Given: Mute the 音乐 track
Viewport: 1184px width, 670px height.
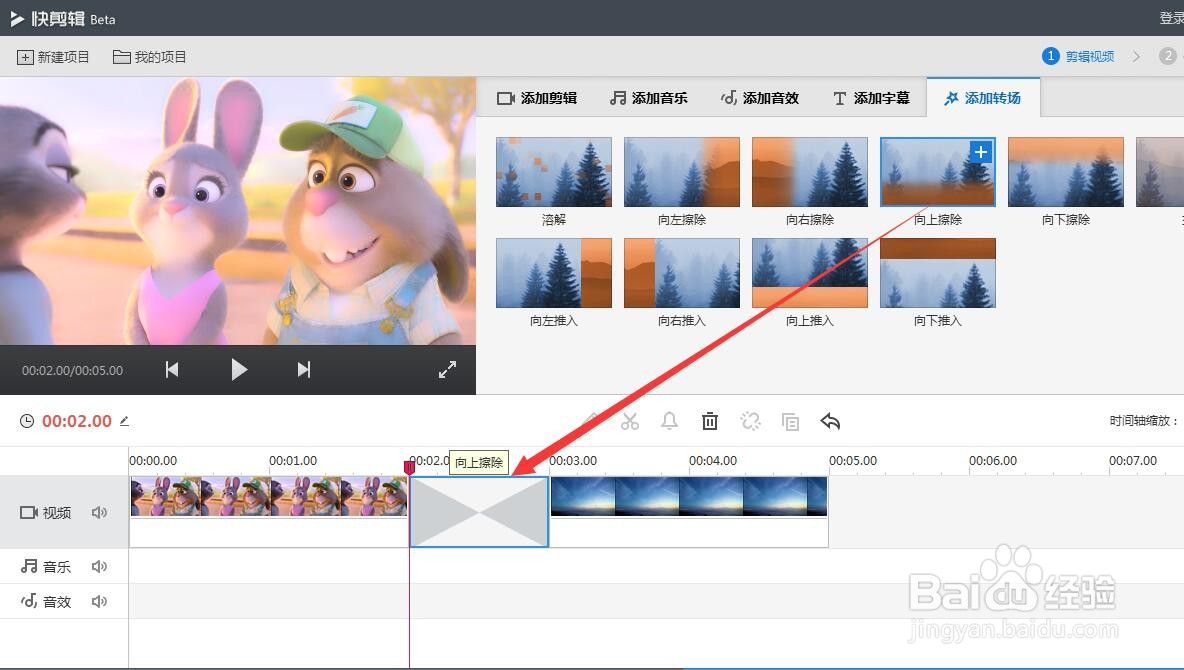Looking at the screenshot, I should [99, 567].
